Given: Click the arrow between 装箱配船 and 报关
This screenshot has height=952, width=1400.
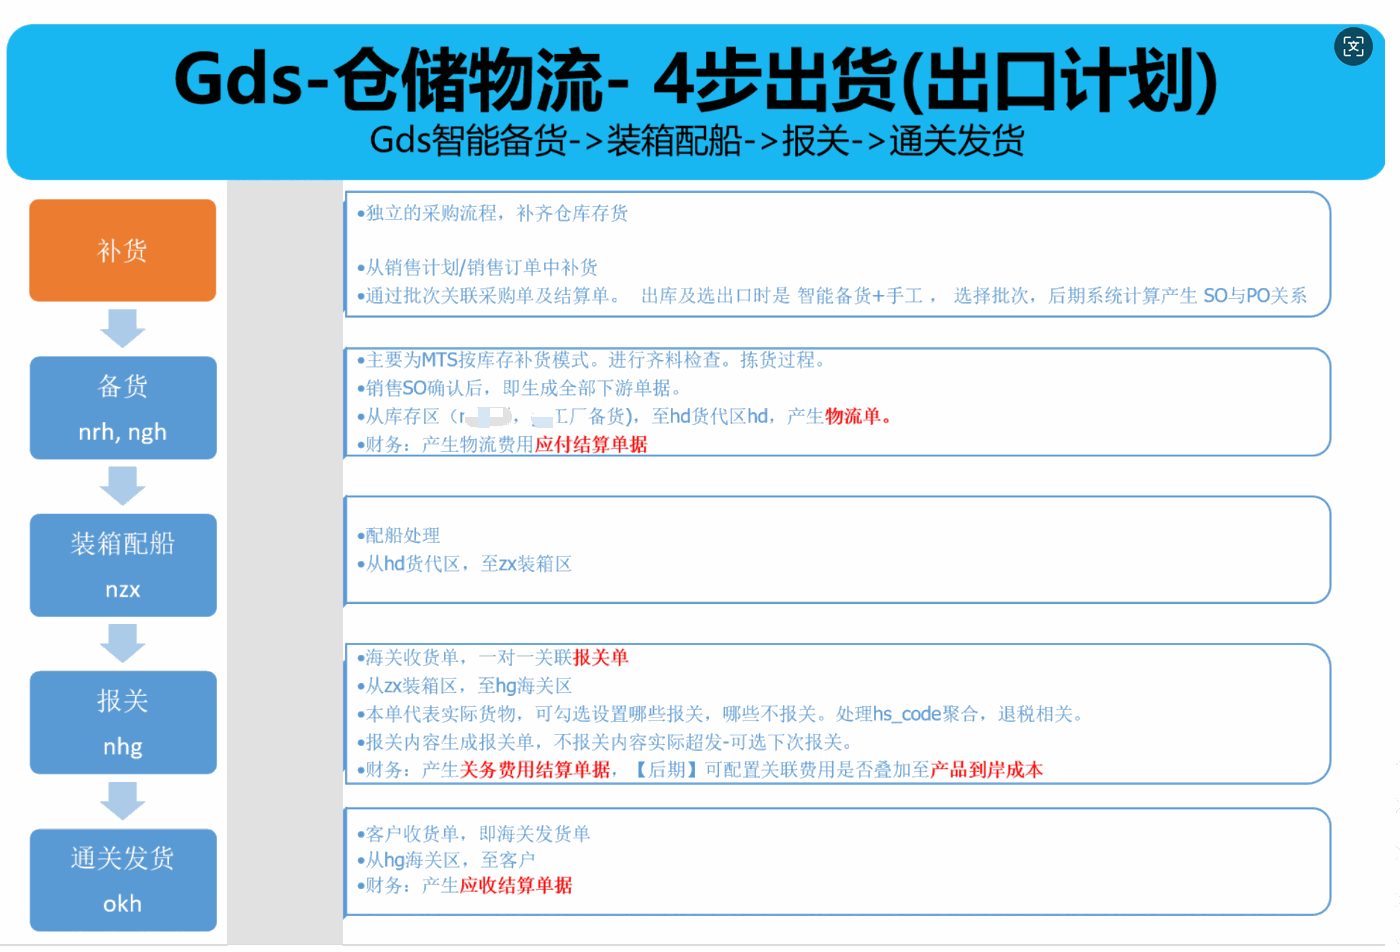Looking at the screenshot, I should coord(122,643).
